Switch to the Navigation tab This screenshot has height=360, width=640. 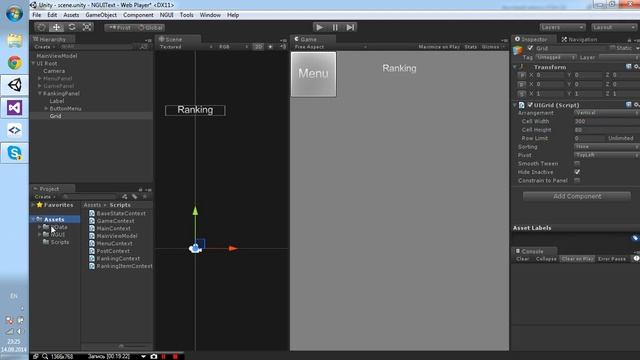579,40
